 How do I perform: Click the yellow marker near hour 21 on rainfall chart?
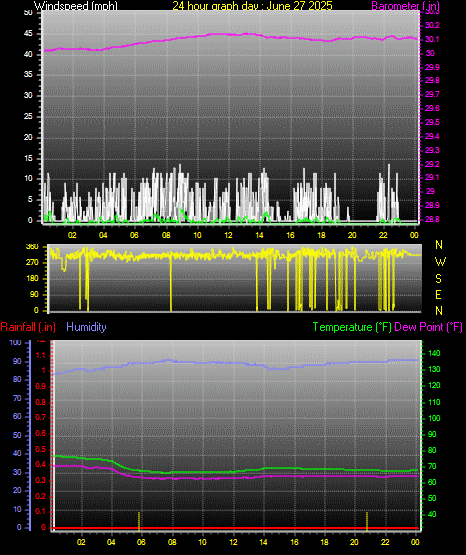click(x=367, y=521)
